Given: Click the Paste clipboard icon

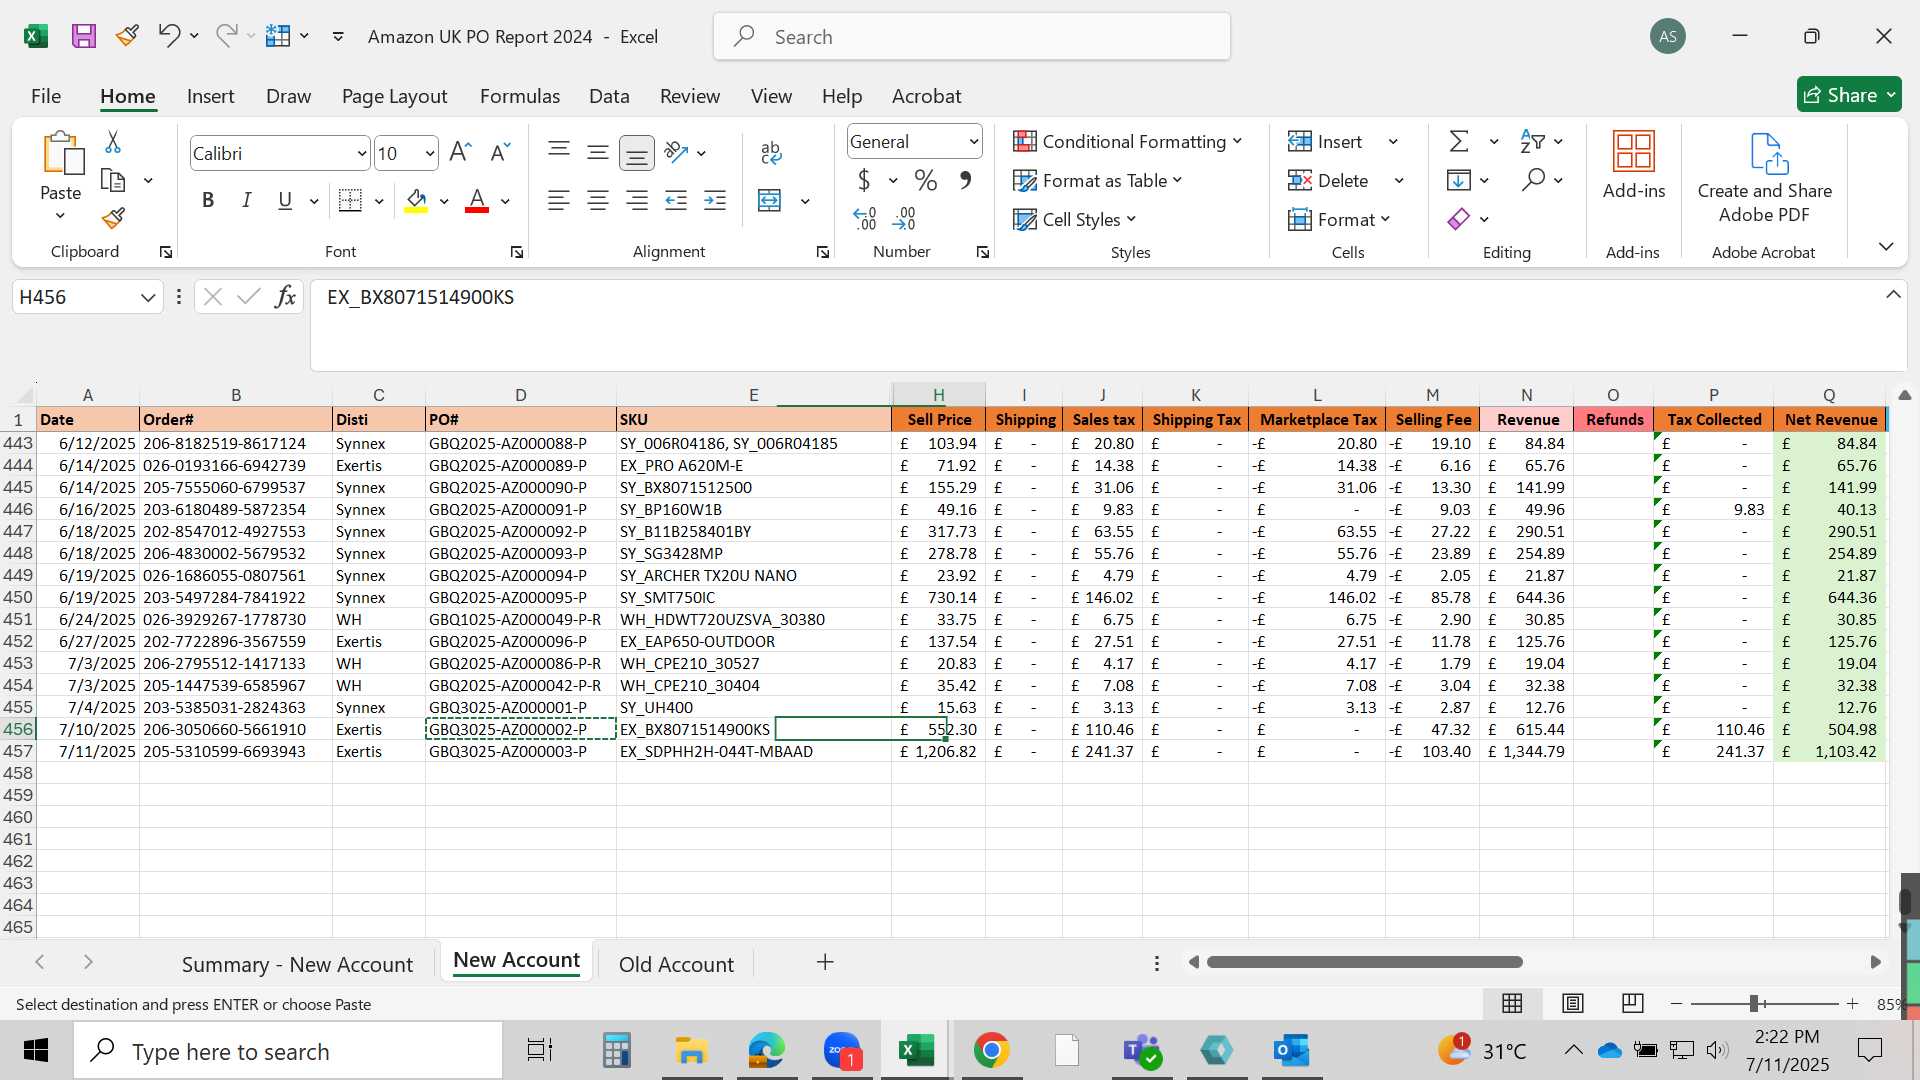Looking at the screenshot, I should pos(62,153).
